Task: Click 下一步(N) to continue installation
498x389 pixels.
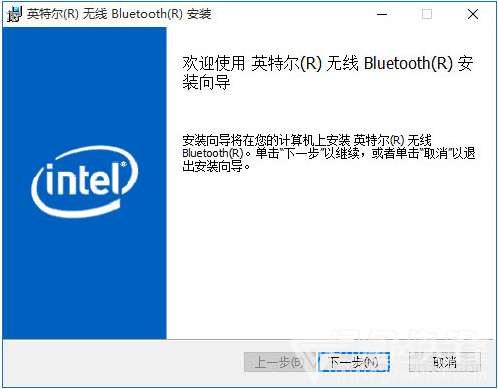Action: click(354, 362)
